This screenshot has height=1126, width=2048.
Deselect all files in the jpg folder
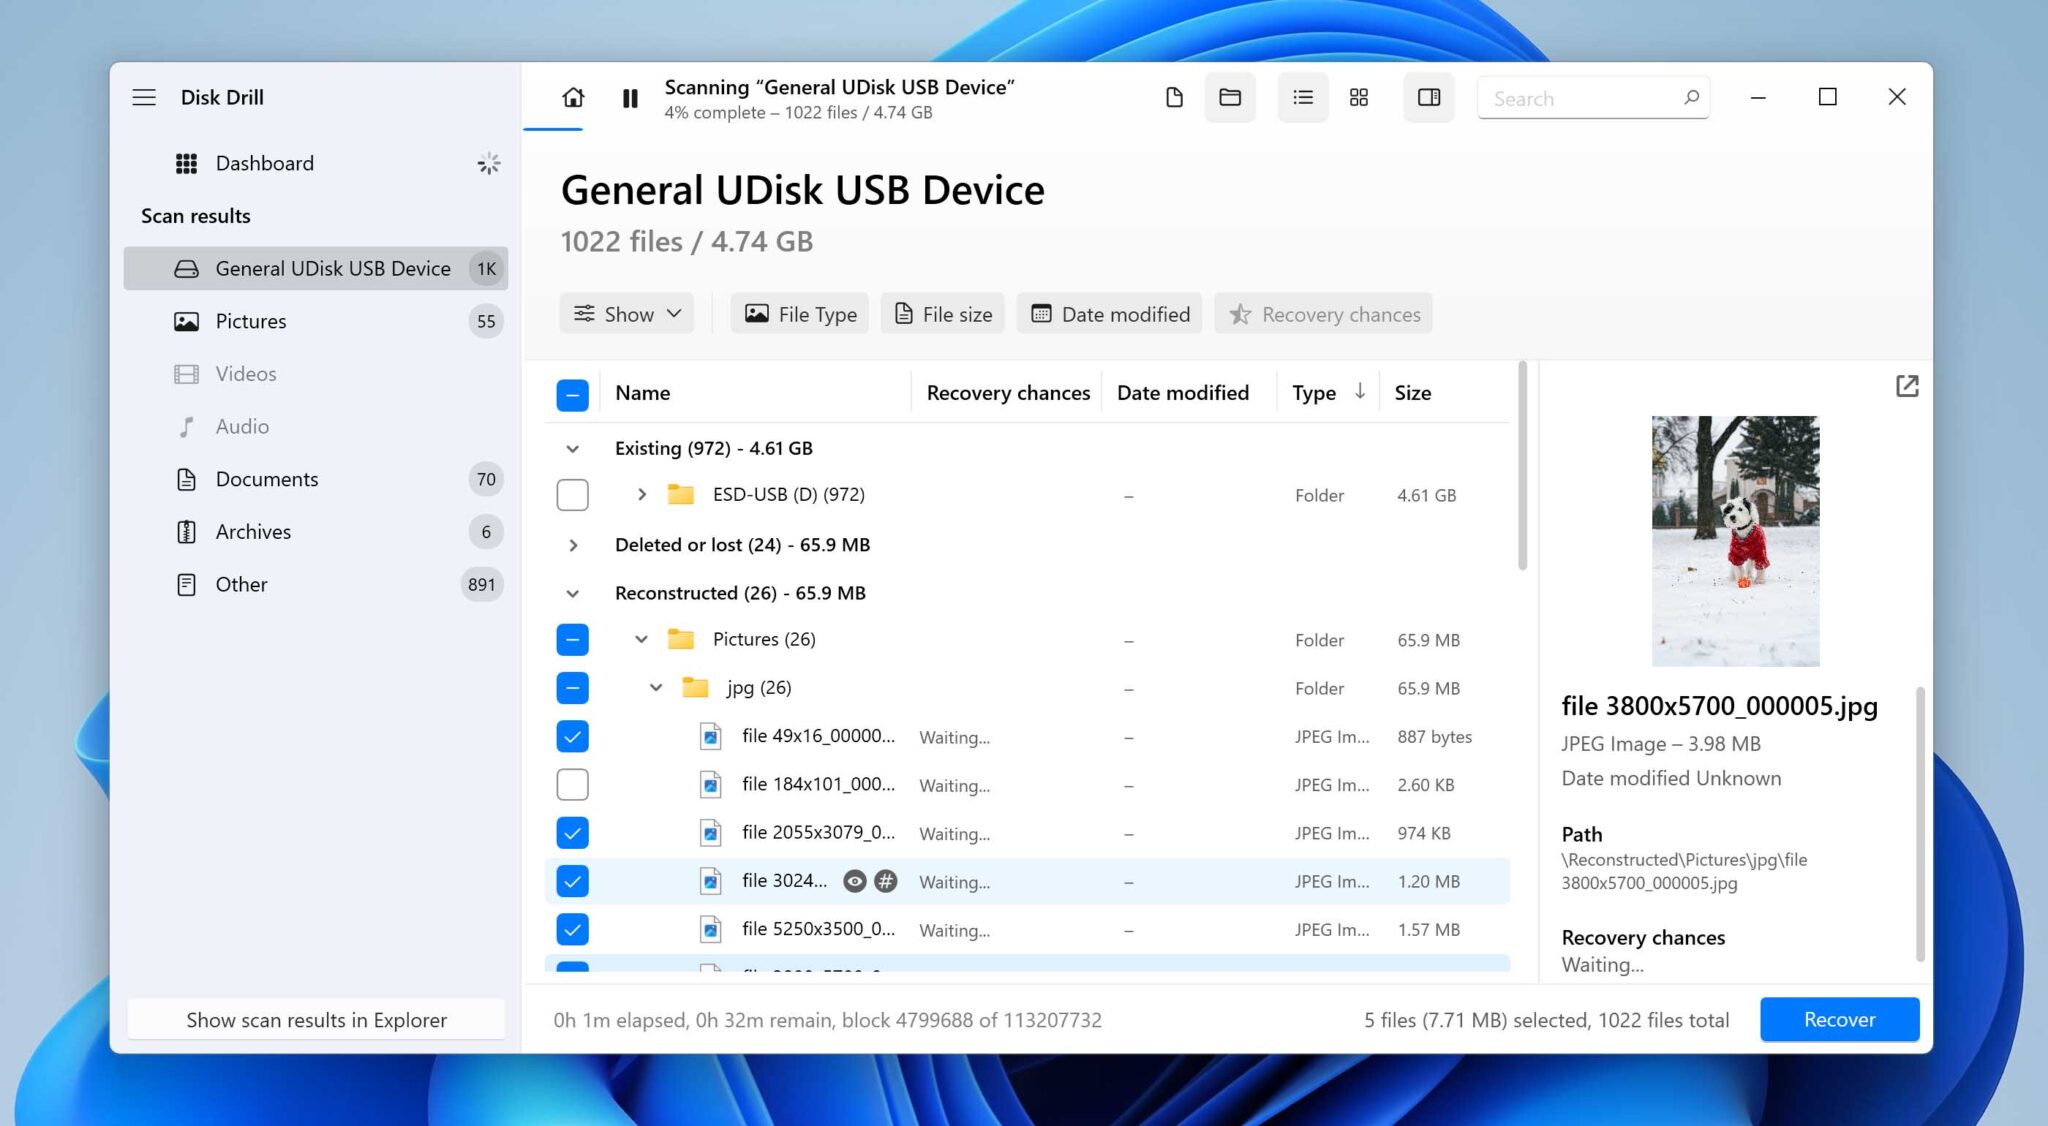pos(572,688)
